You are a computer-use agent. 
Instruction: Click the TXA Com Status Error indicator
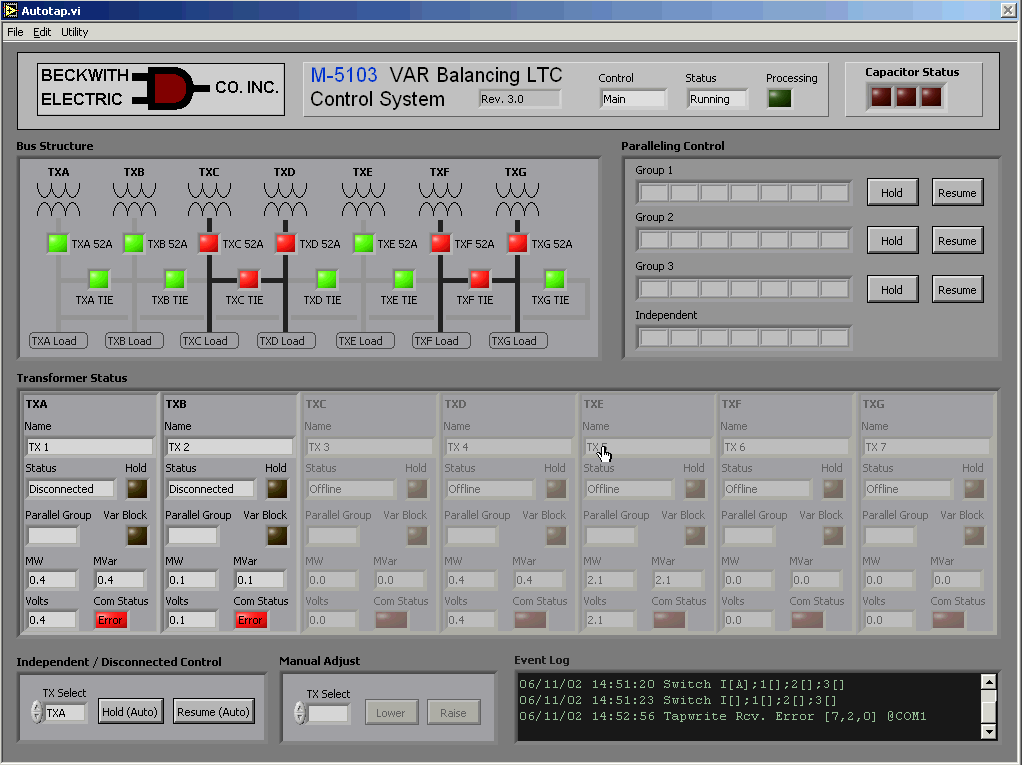point(110,620)
